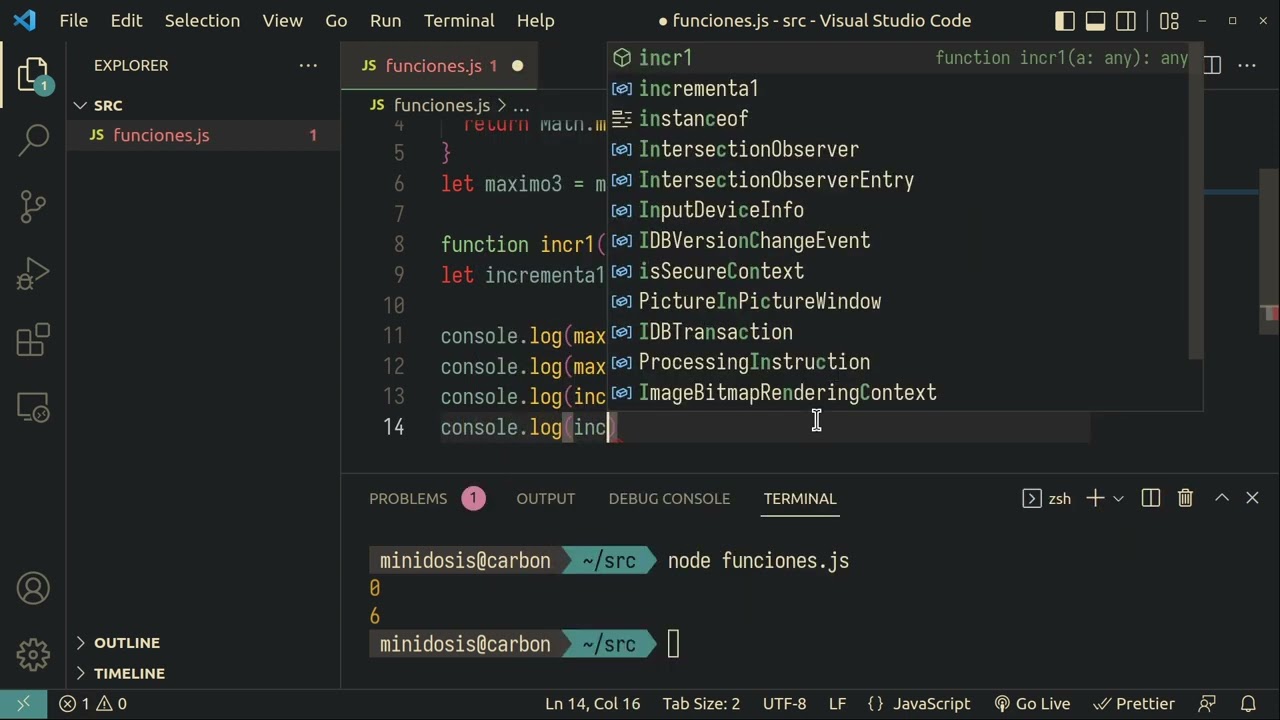
Task: Expand the TIMELINE section
Action: point(204,674)
